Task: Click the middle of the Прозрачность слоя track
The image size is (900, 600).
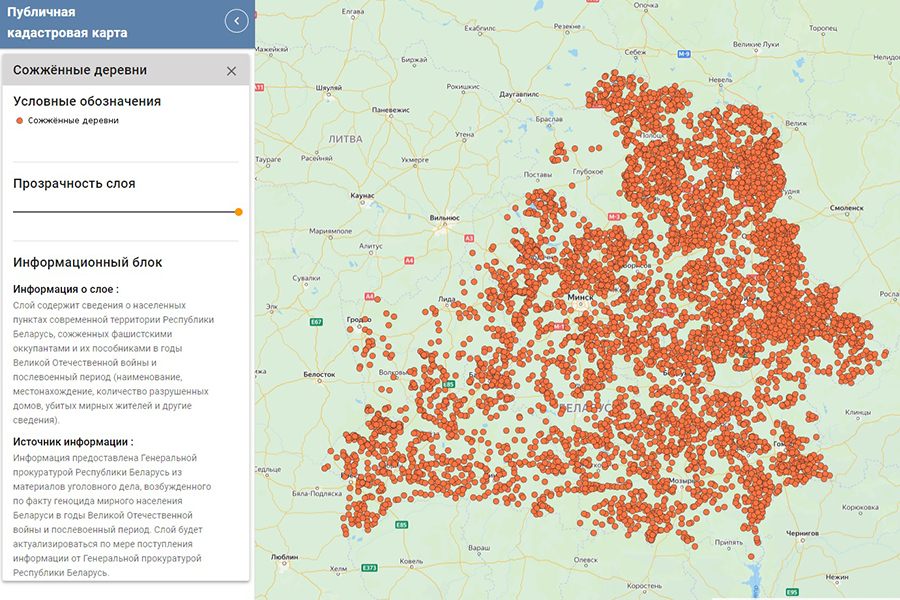Action: pos(125,211)
